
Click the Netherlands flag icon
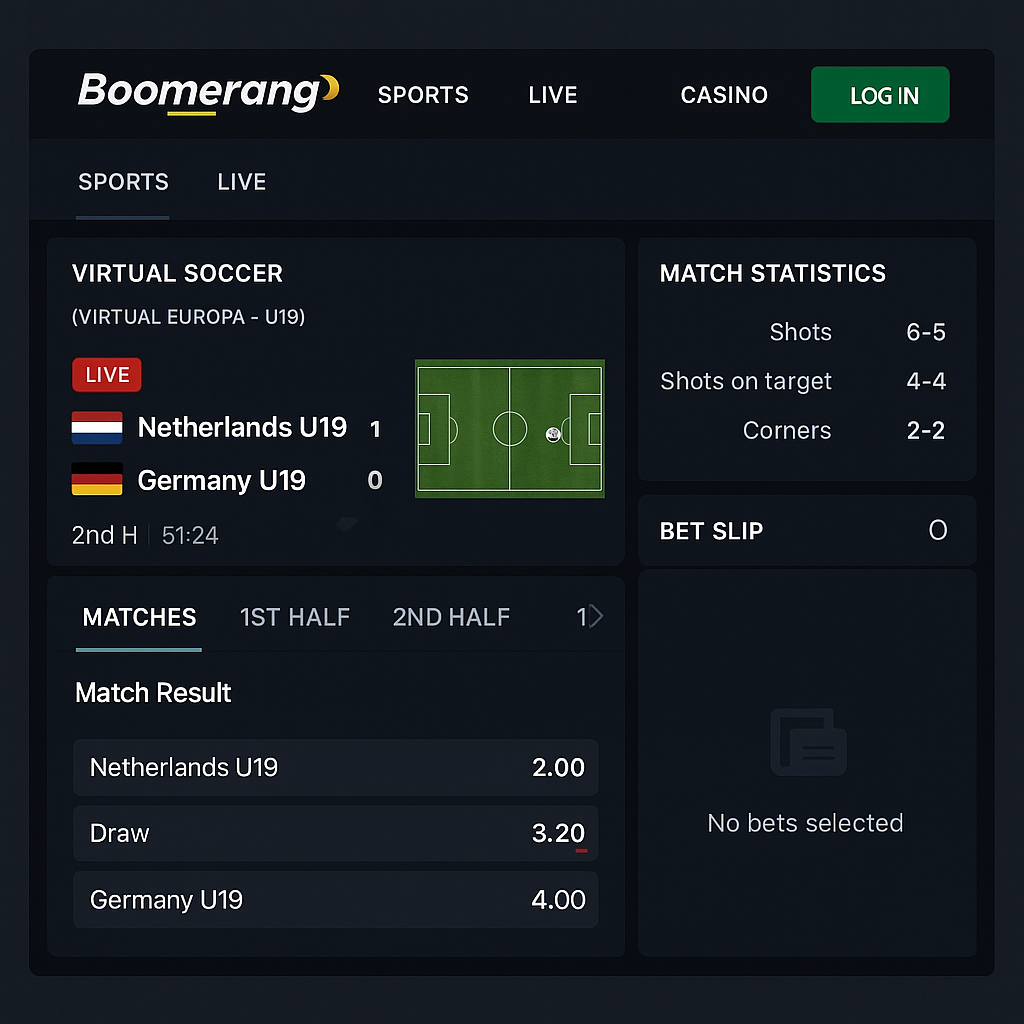tap(97, 427)
